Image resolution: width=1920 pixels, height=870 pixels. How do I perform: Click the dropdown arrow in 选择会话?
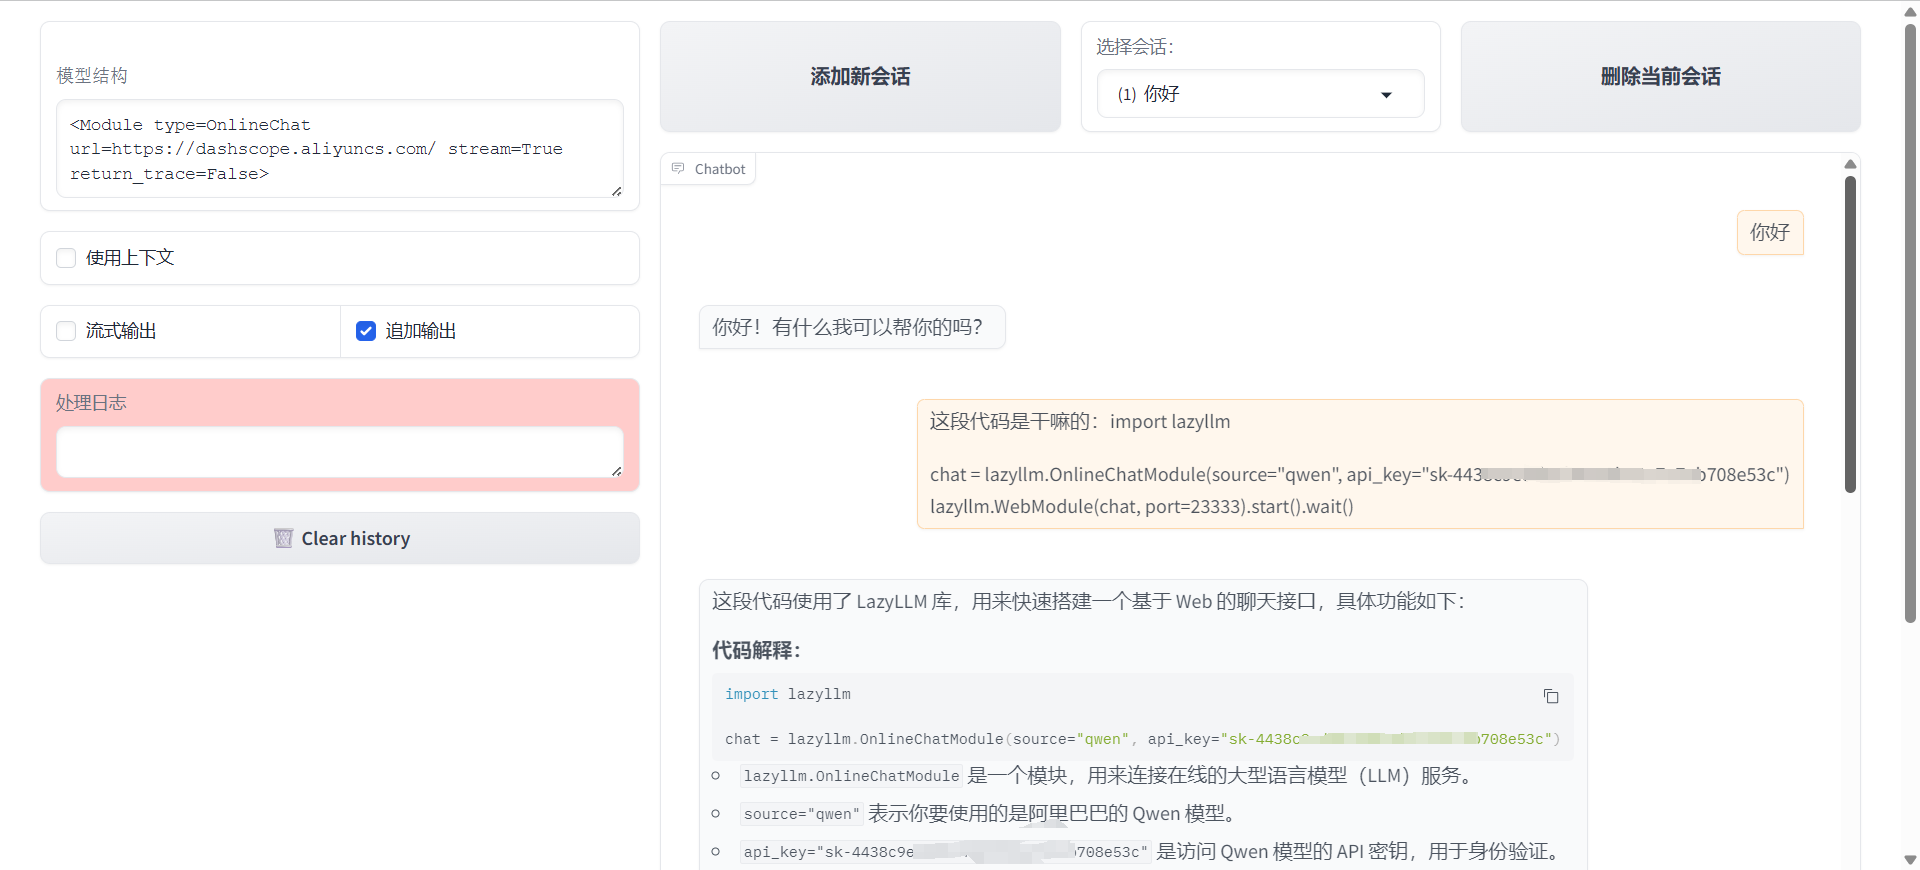(x=1386, y=95)
